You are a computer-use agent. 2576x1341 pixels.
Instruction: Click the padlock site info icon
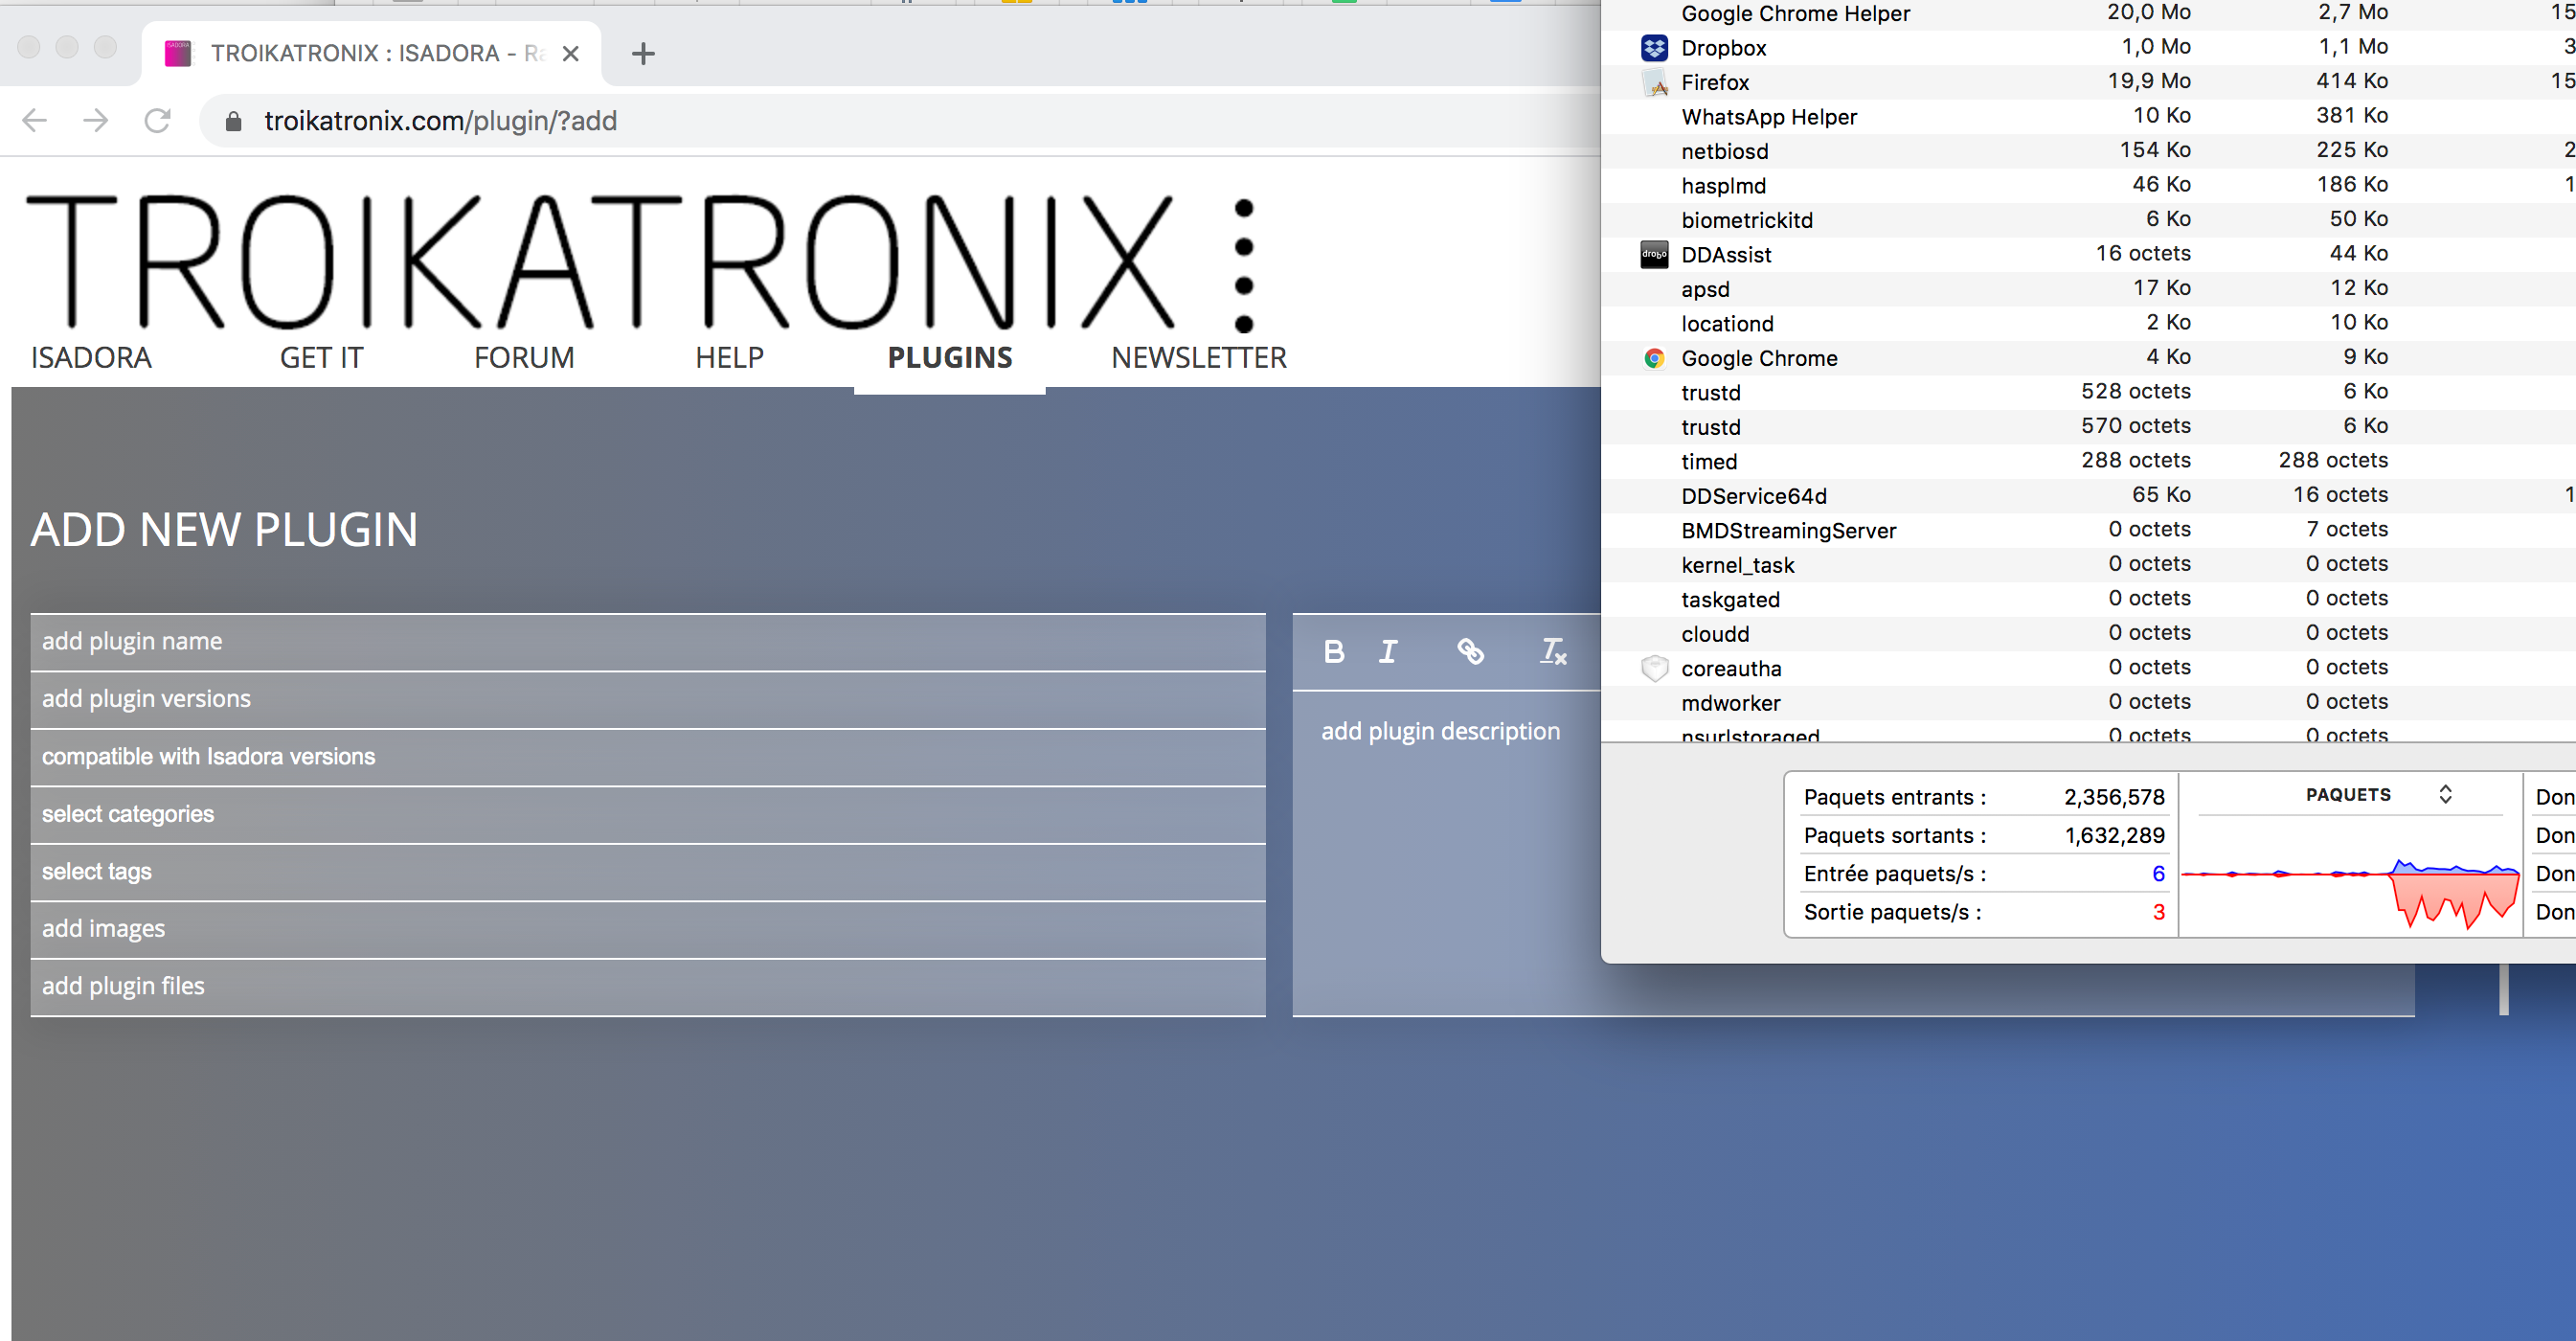click(233, 122)
